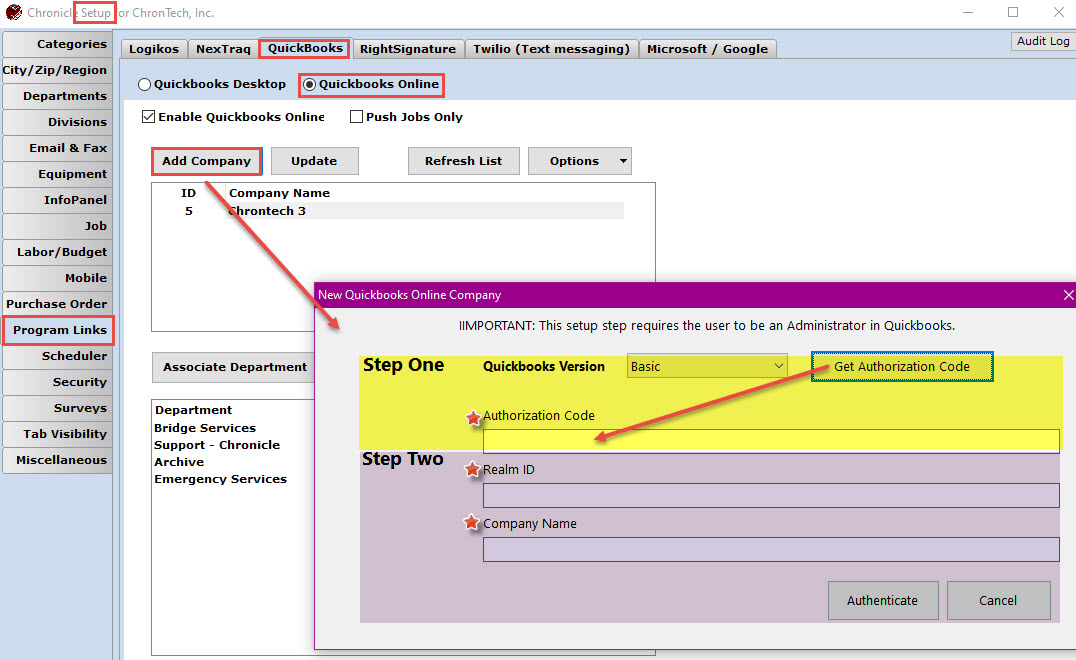Switch to the NexTraq tab

click(x=223, y=49)
